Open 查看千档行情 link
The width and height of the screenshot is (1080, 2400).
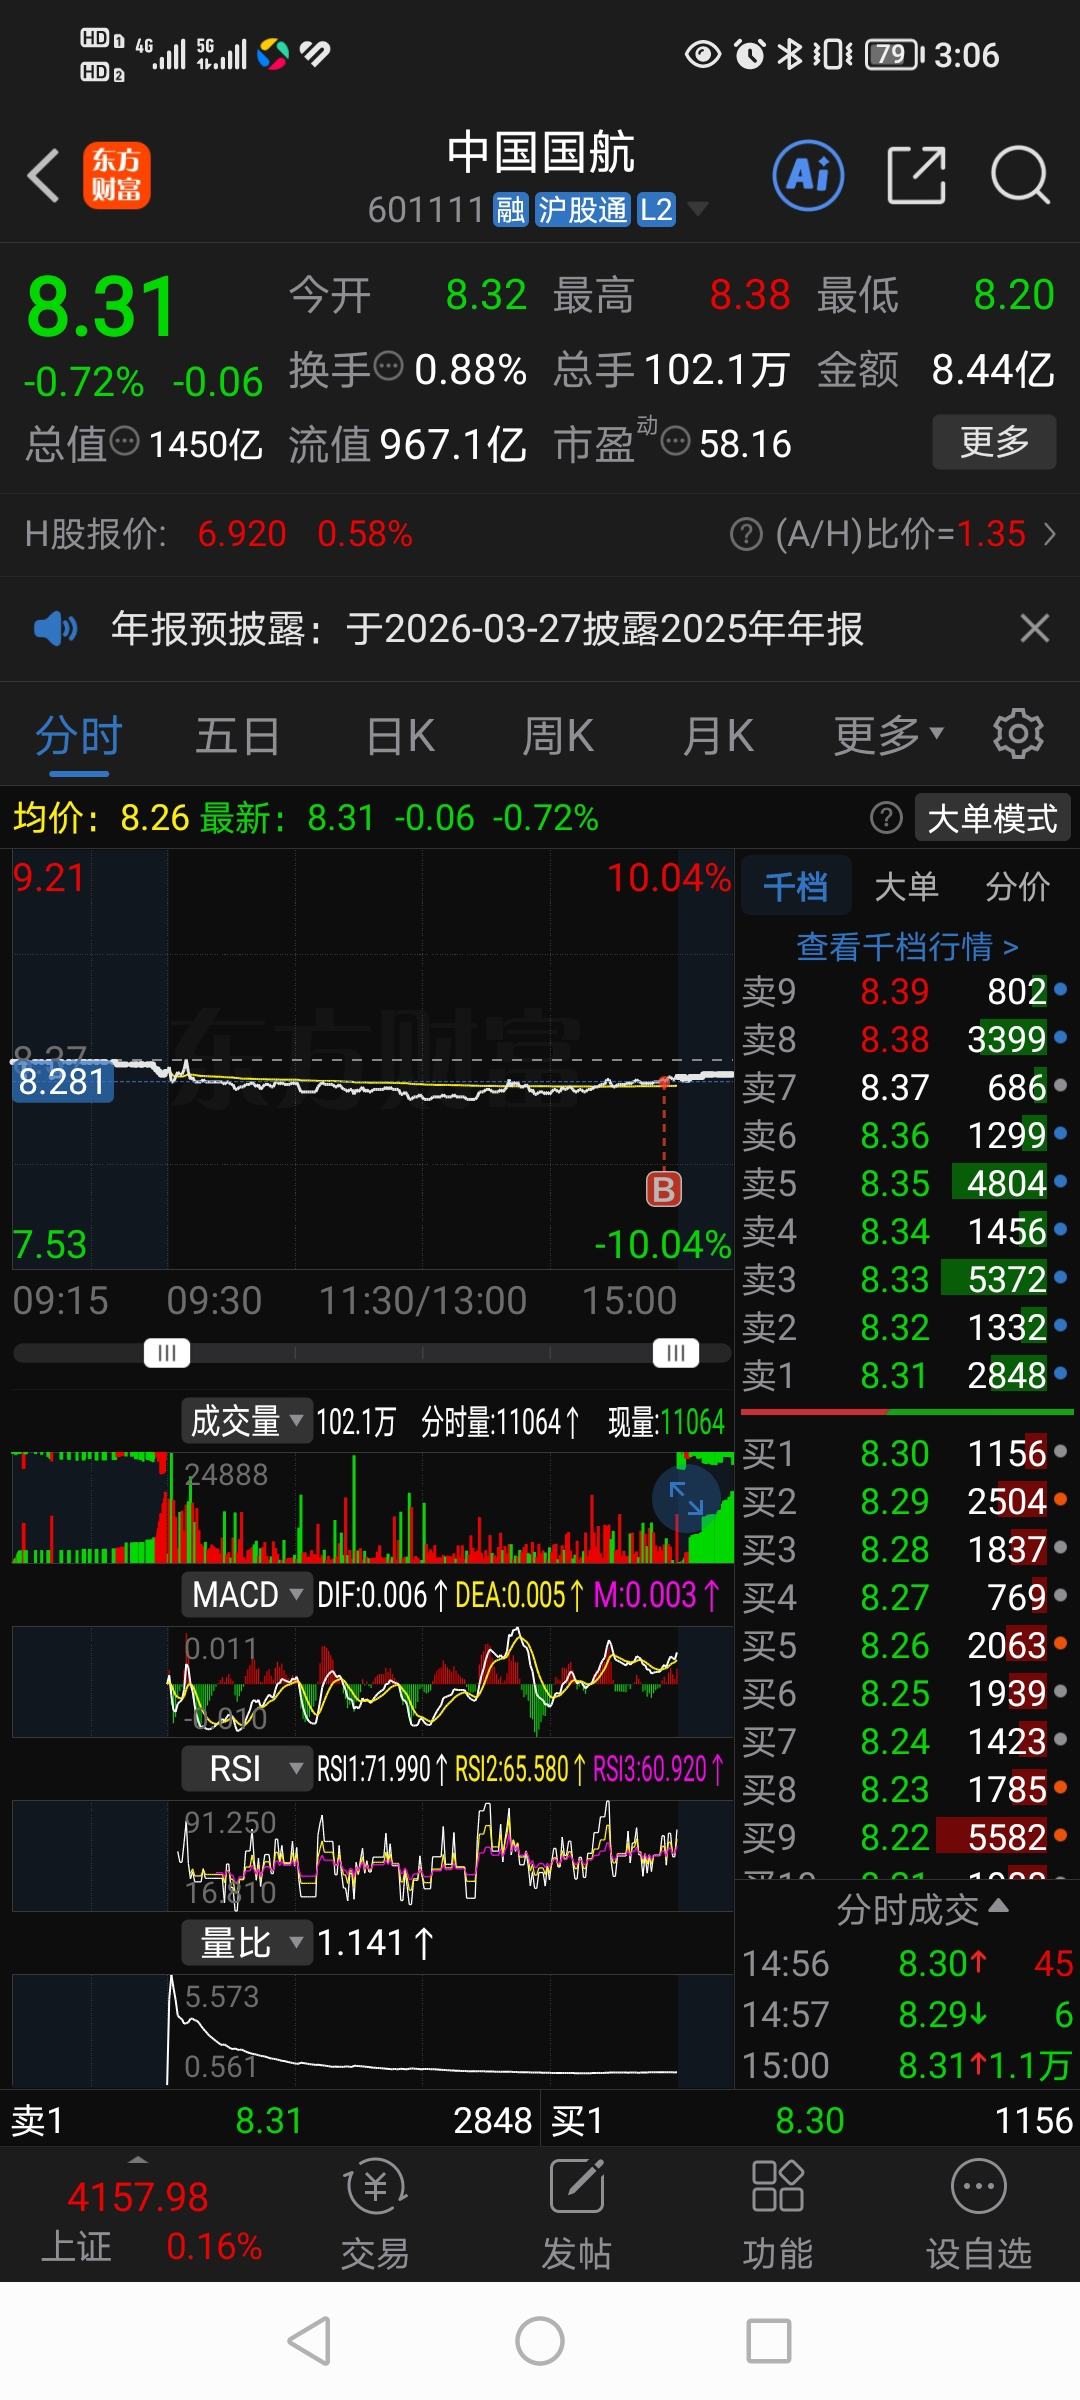point(907,946)
